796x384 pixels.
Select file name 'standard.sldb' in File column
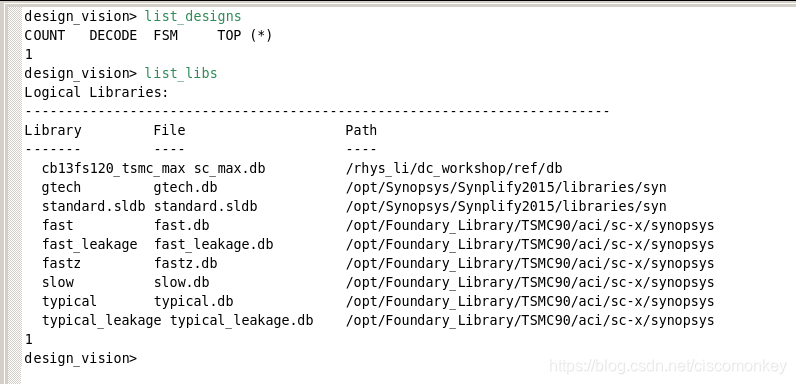[206, 207]
